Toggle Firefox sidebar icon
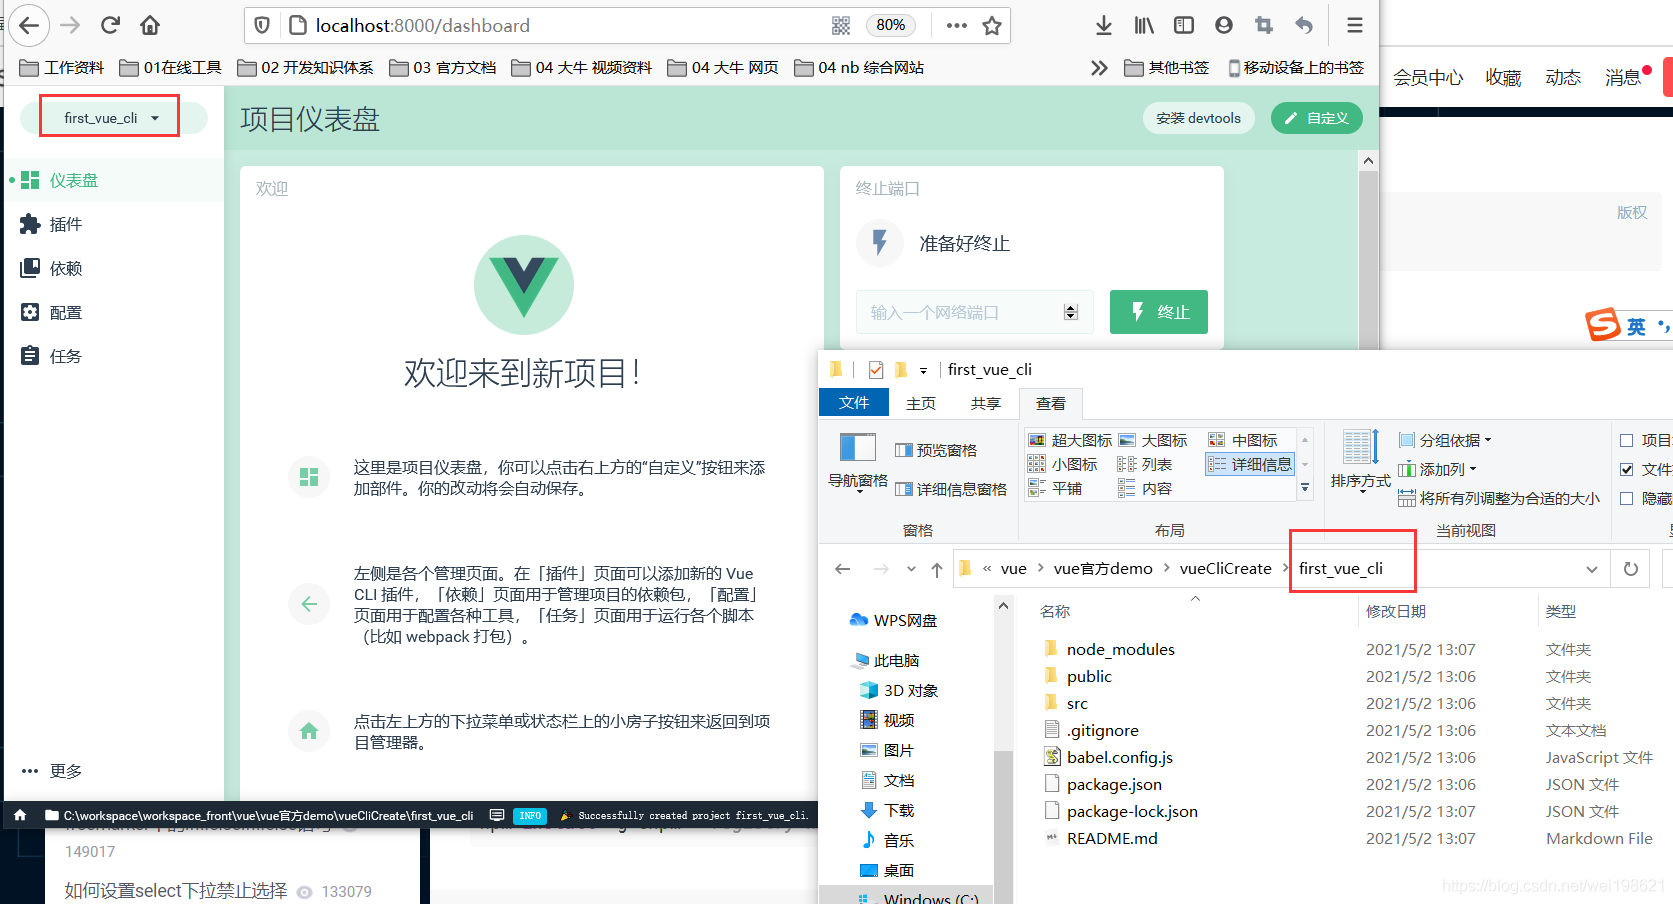The width and height of the screenshot is (1673, 904). [x=1184, y=26]
